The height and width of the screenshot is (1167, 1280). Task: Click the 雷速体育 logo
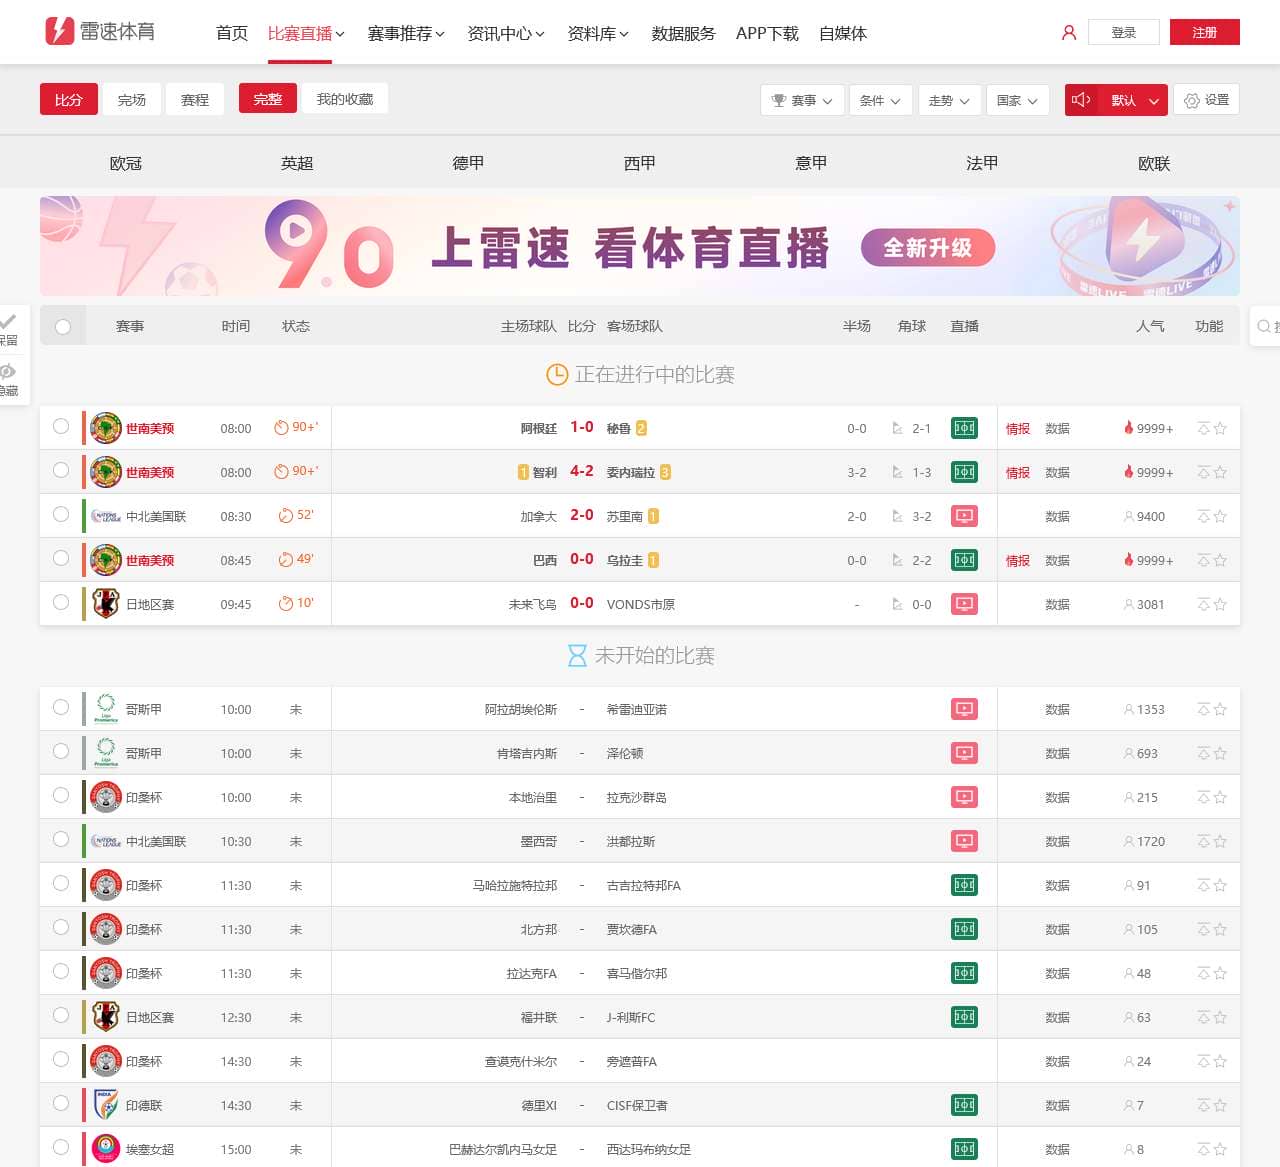click(100, 31)
